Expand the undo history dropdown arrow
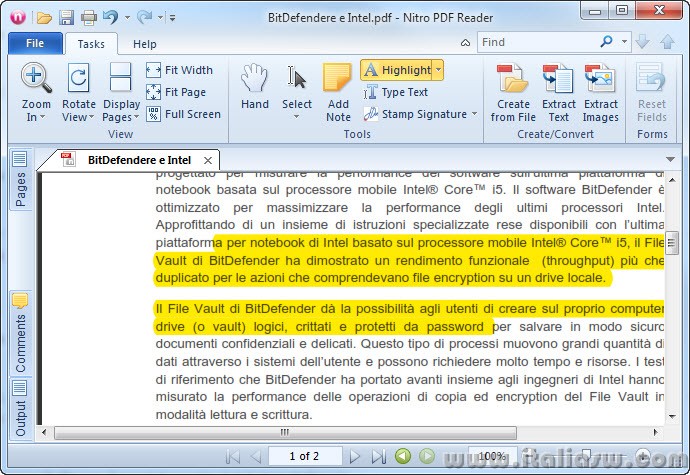The width and height of the screenshot is (690, 475). click(127, 18)
